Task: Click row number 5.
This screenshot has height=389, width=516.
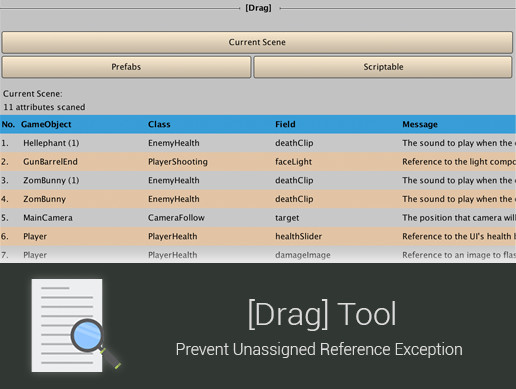Action: coord(5,218)
